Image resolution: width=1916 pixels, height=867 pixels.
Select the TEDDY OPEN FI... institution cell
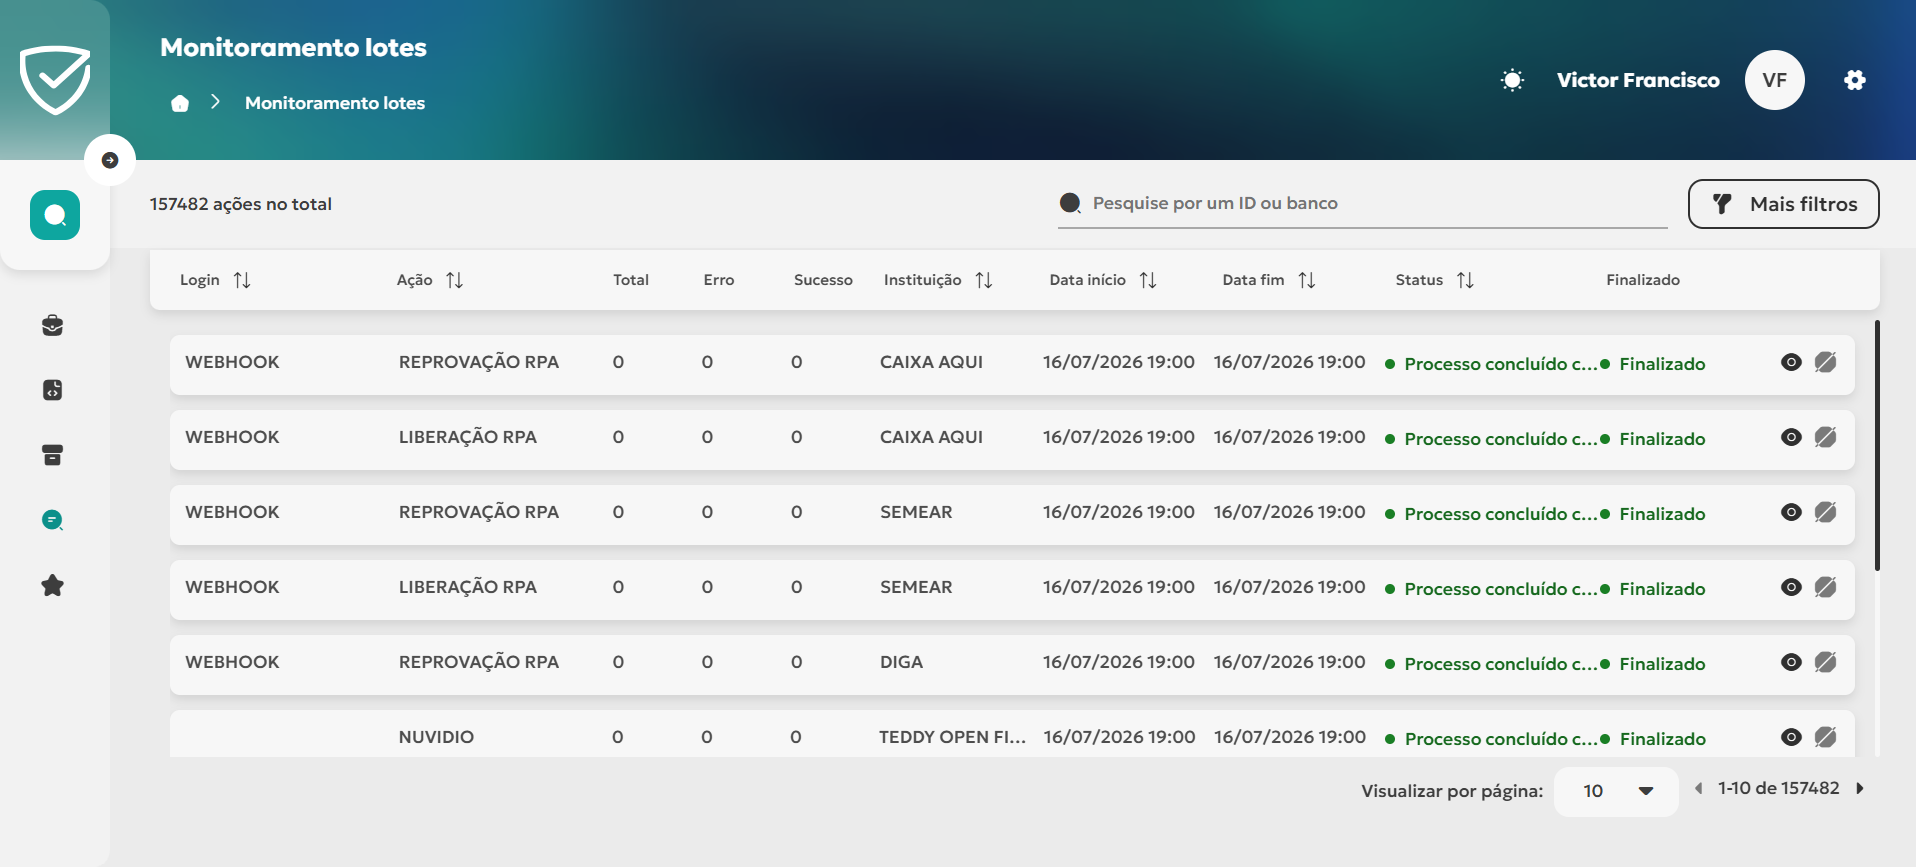[x=952, y=737]
